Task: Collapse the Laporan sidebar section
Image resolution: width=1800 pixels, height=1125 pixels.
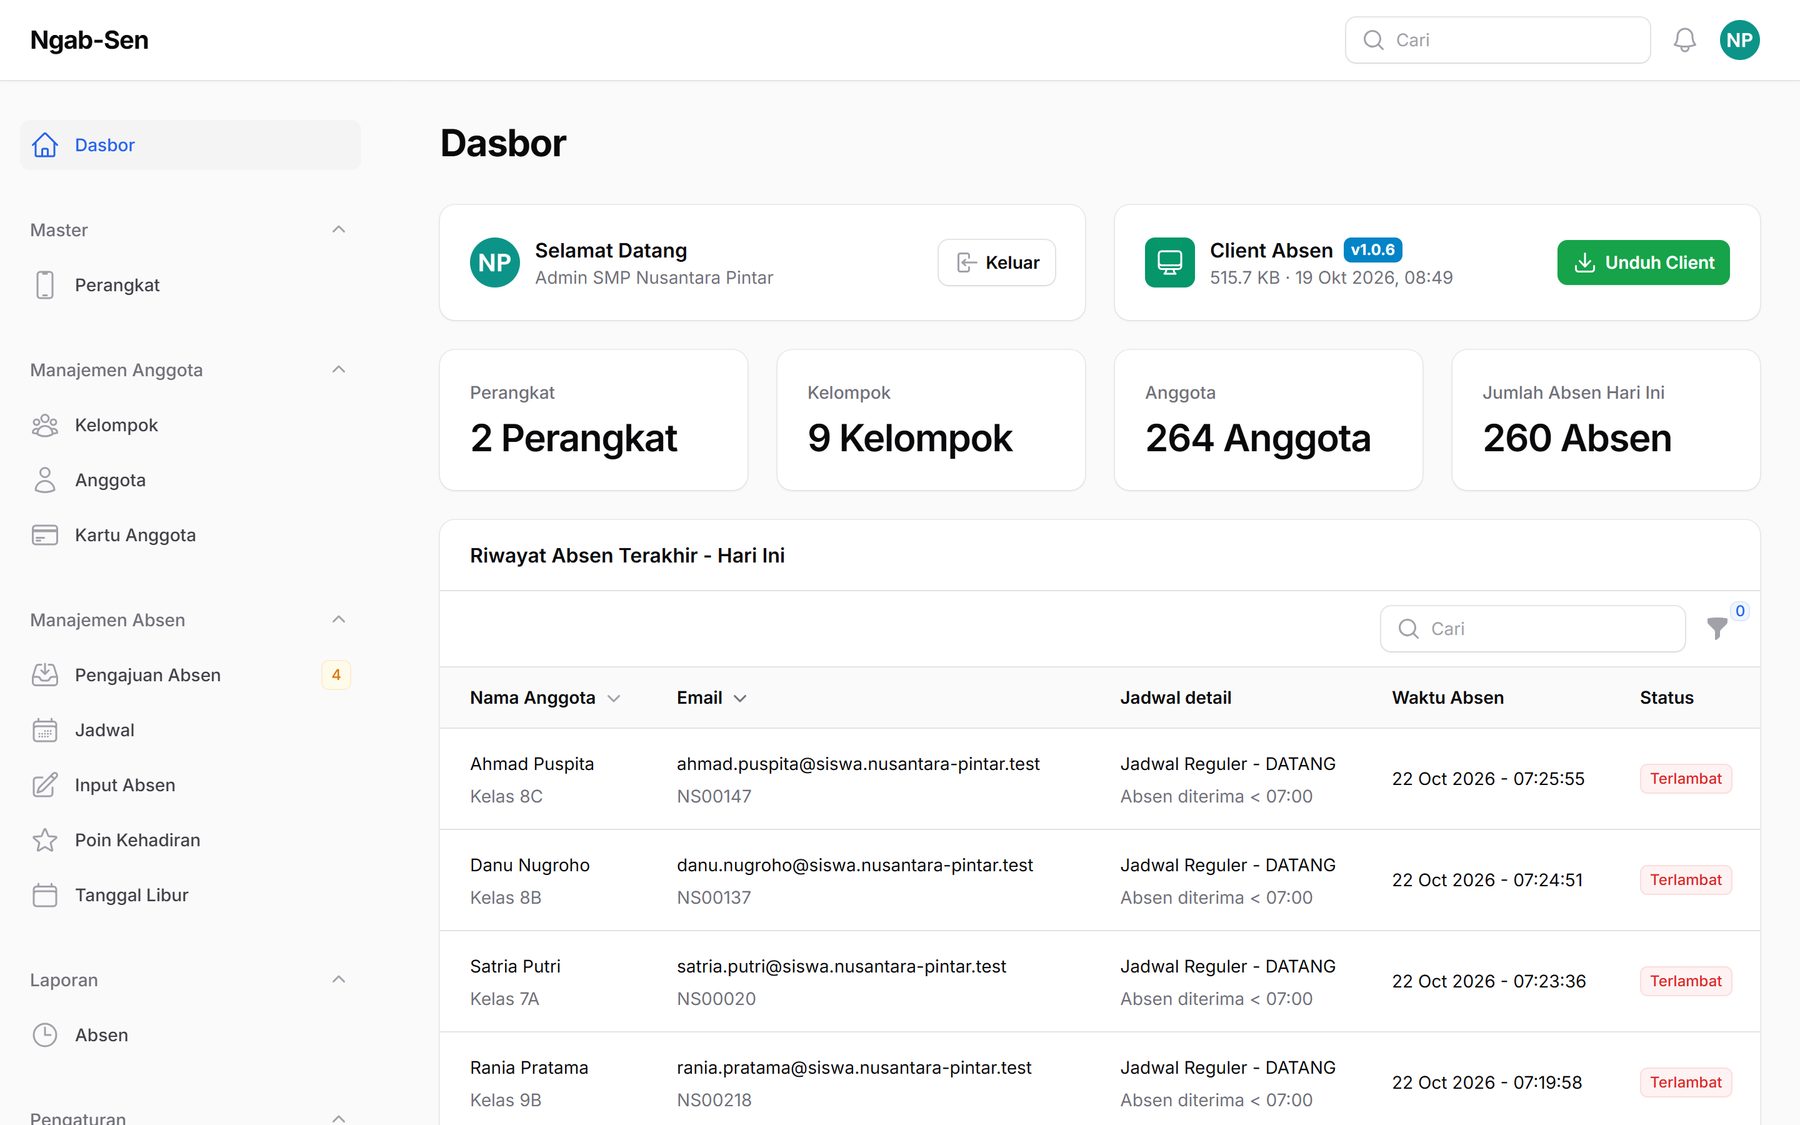Action: pos(339,980)
